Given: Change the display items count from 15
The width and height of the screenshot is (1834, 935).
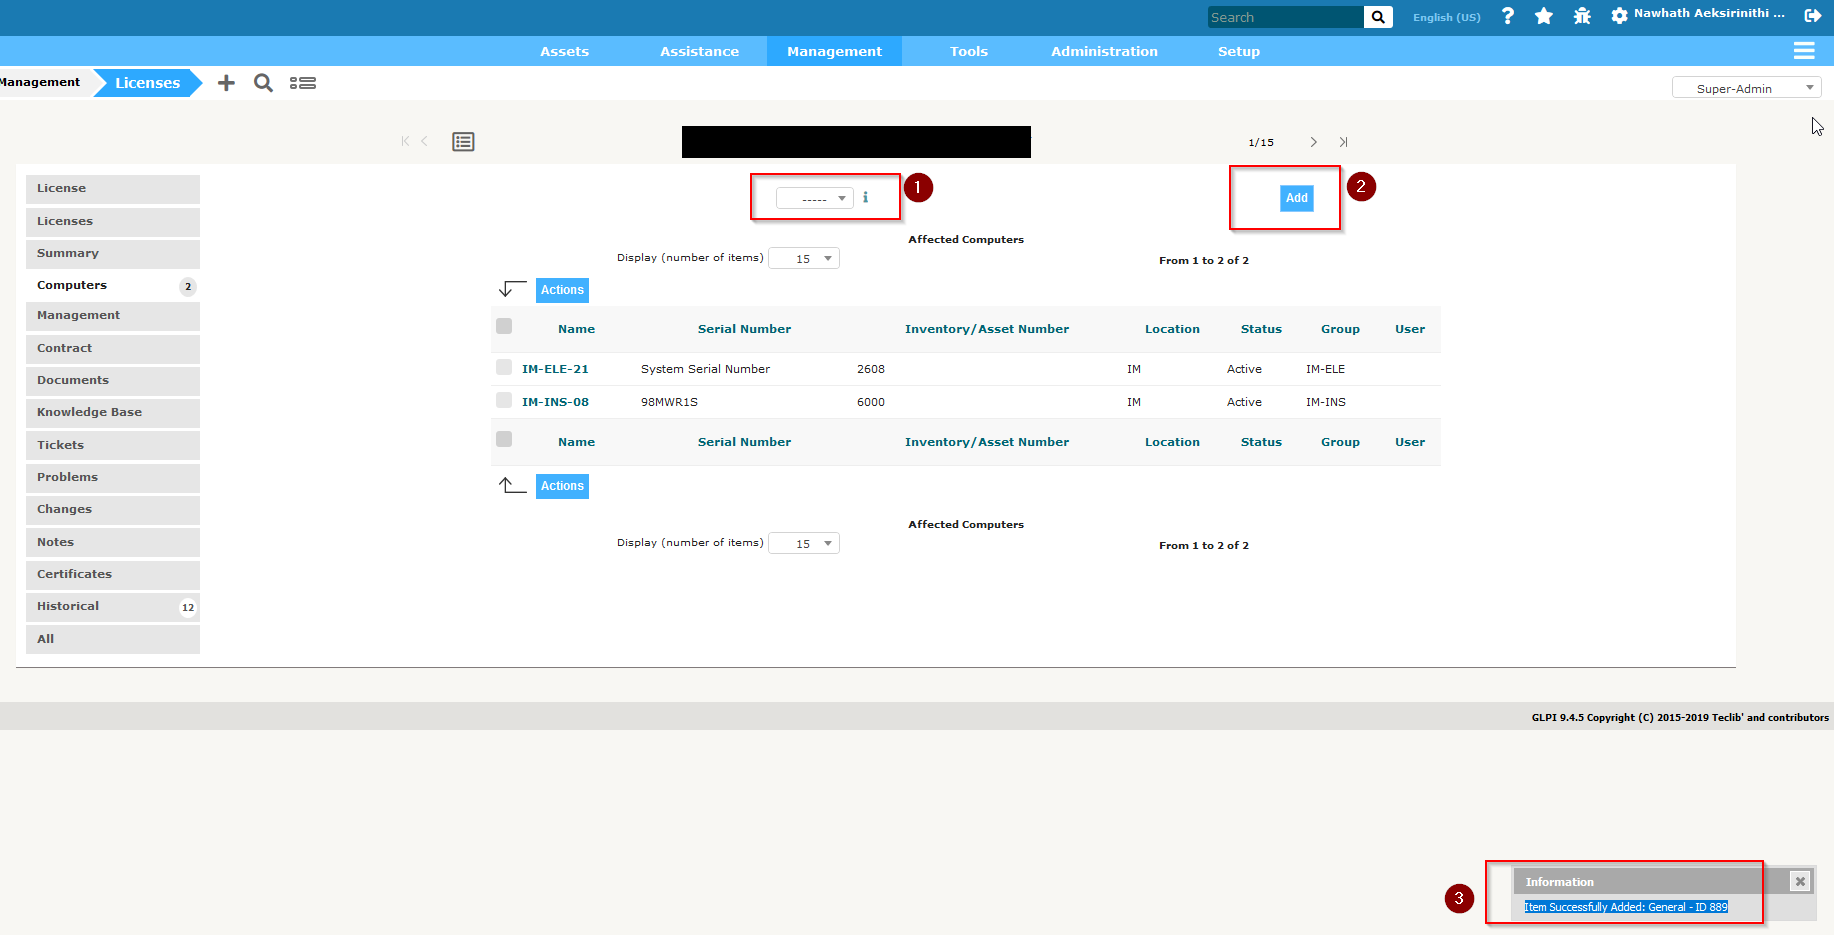Looking at the screenshot, I should pos(804,258).
